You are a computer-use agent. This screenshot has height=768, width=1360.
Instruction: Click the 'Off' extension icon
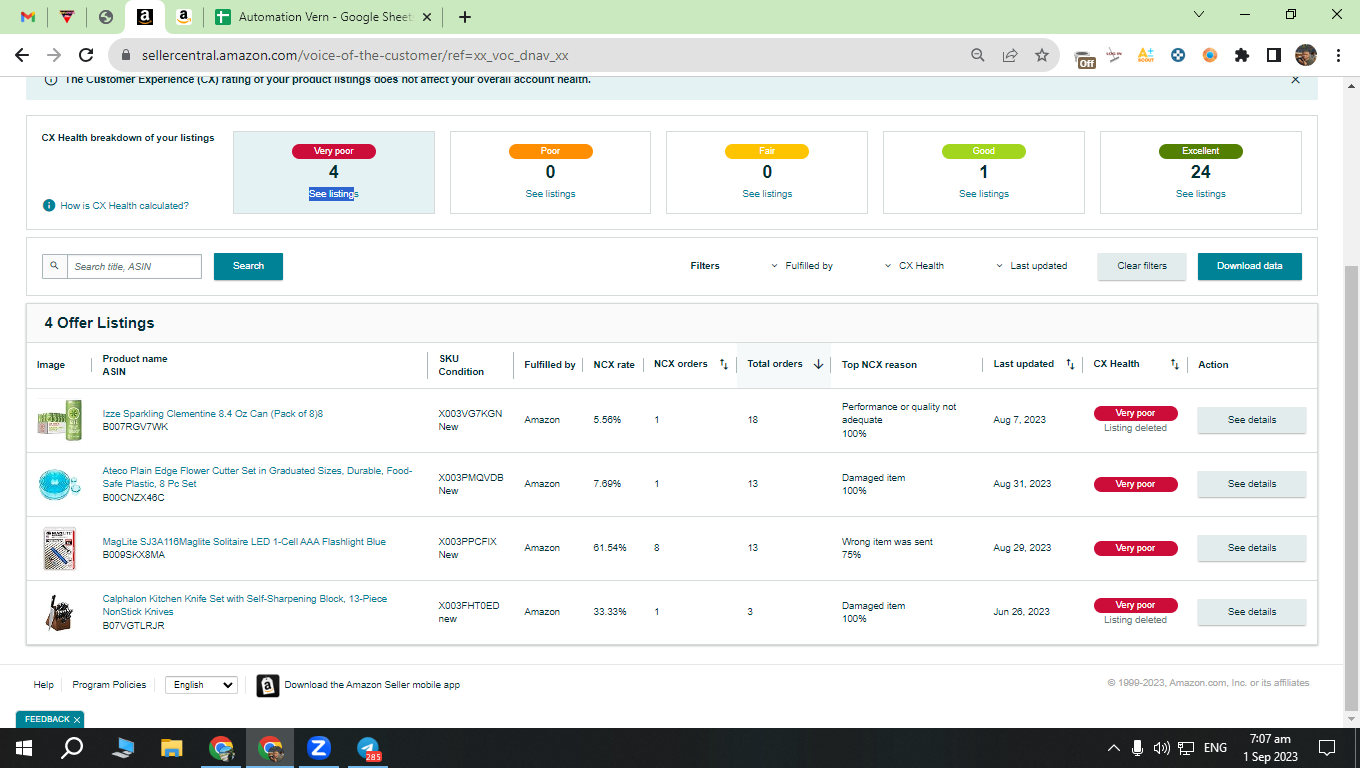click(1085, 57)
